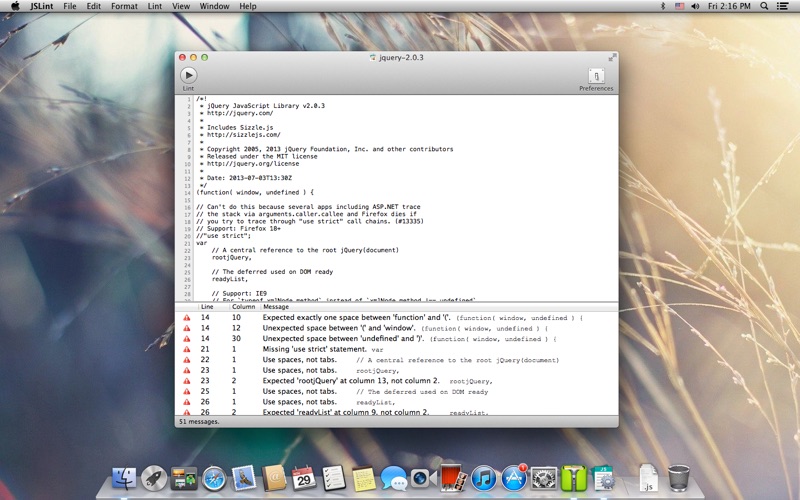Select "Unexpected space between 'undefined'" message row
800x500 pixels.
396,338
